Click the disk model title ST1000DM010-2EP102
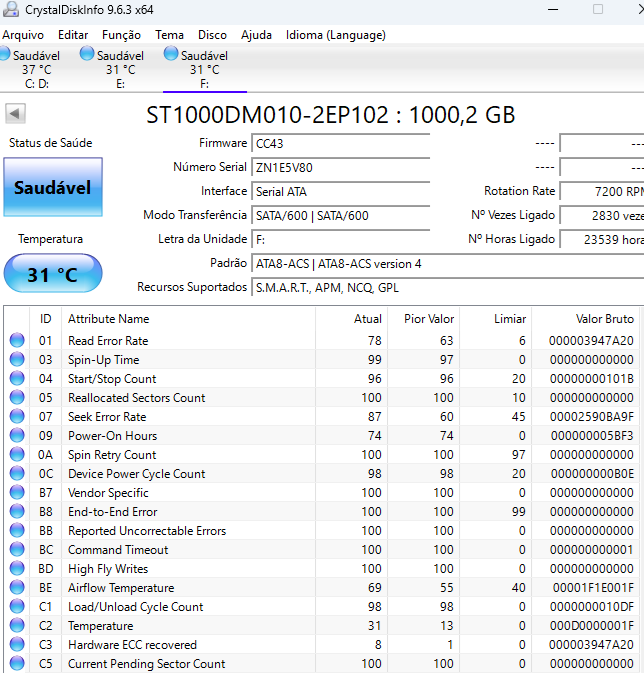 pos(267,115)
